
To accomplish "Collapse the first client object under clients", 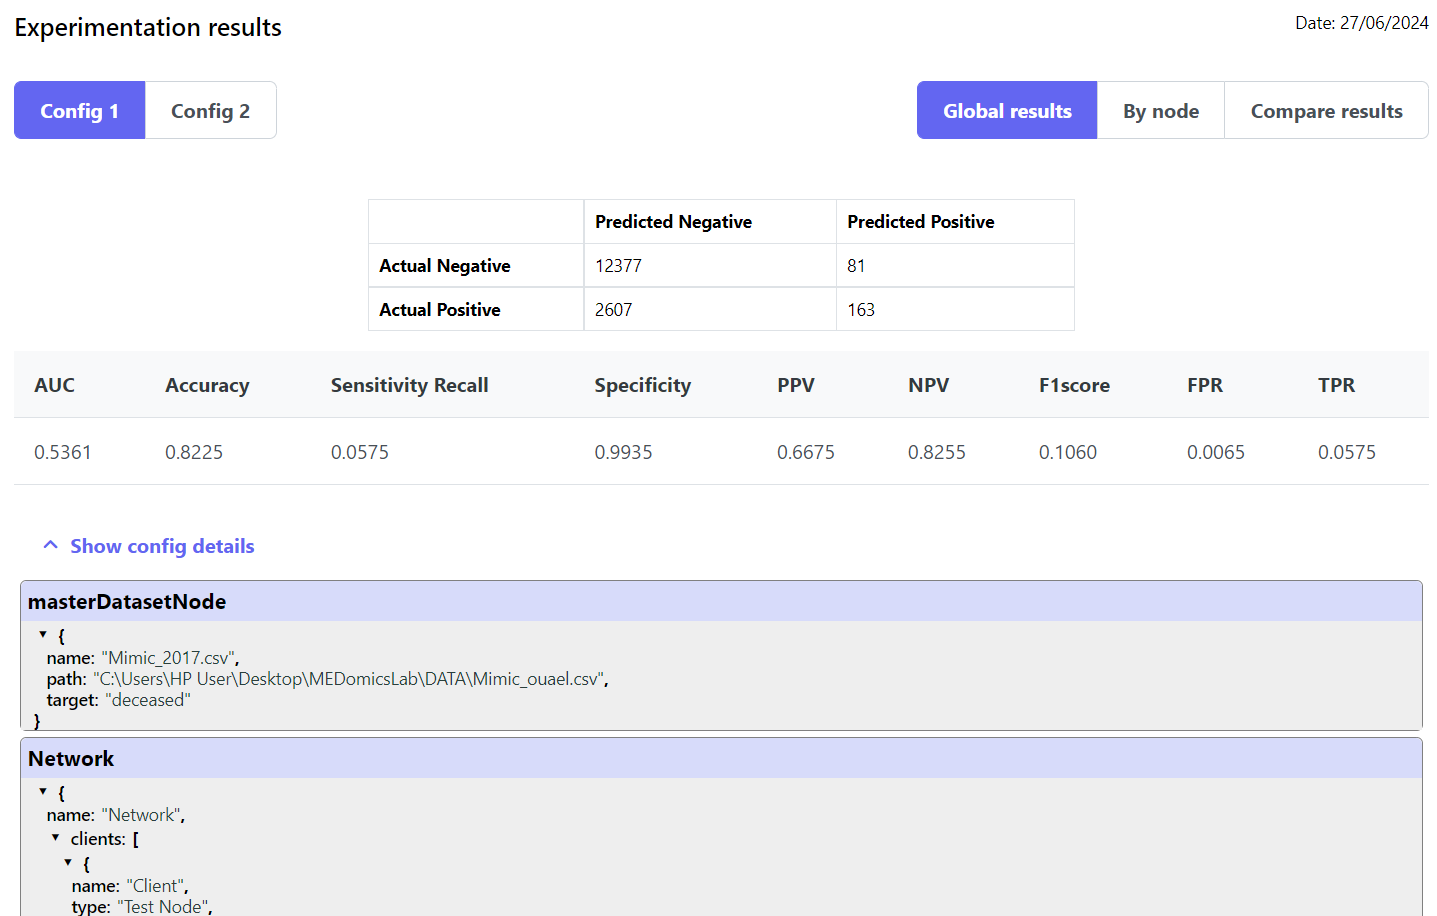I will 68,862.
